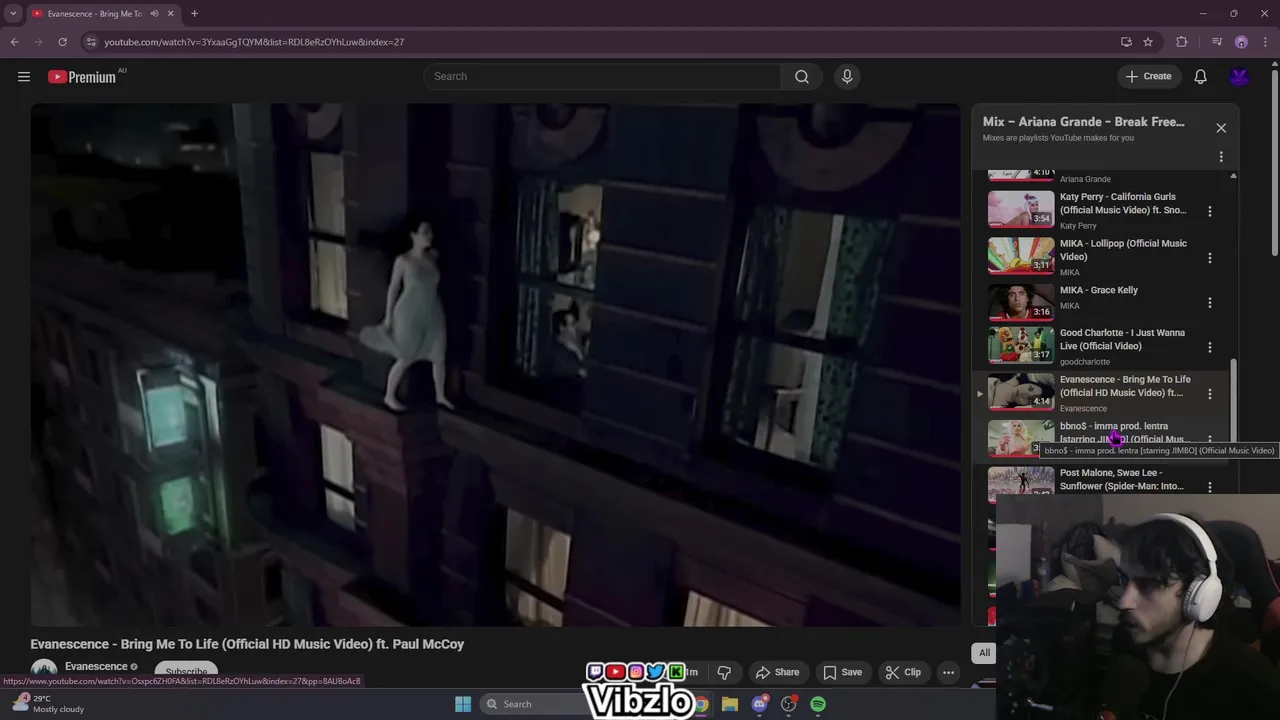Viewport: 1280px width, 720px height.
Task: Focus the YouTube search box
Action: (x=602, y=76)
